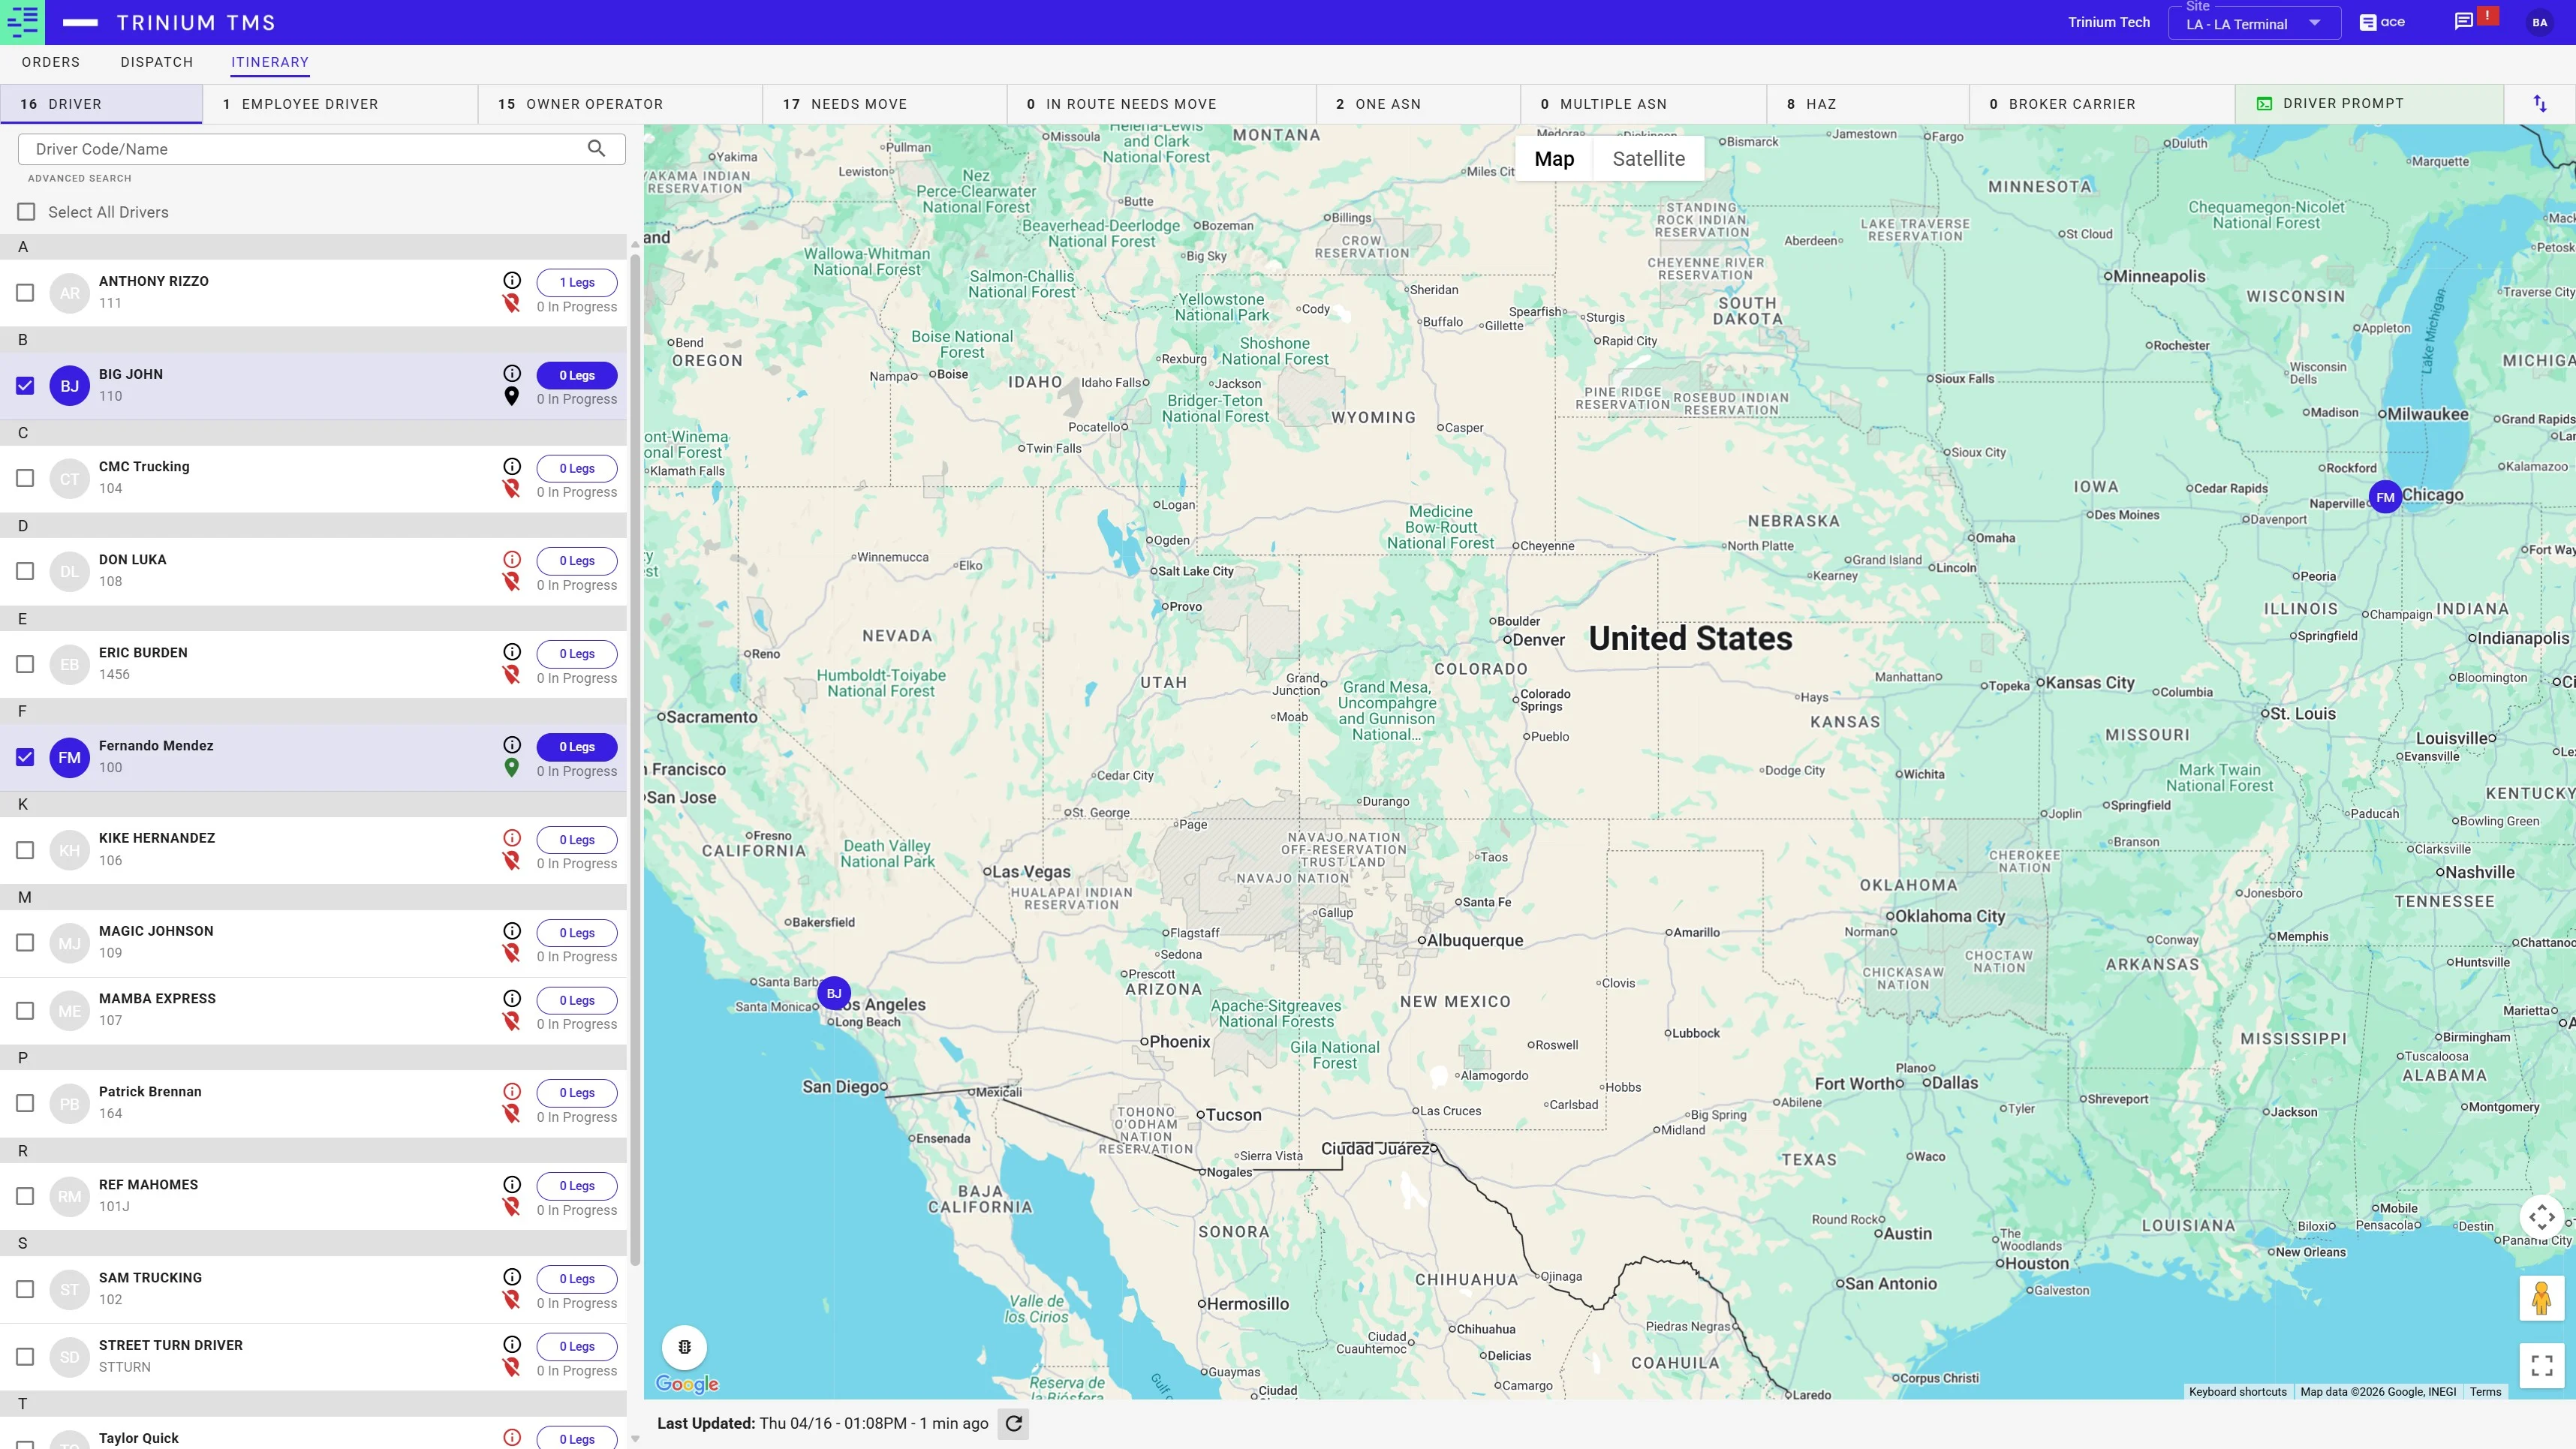Open the hamburger menu next to Trinium TMS
Viewport: 2576px width, 1449px height.
click(80, 22)
